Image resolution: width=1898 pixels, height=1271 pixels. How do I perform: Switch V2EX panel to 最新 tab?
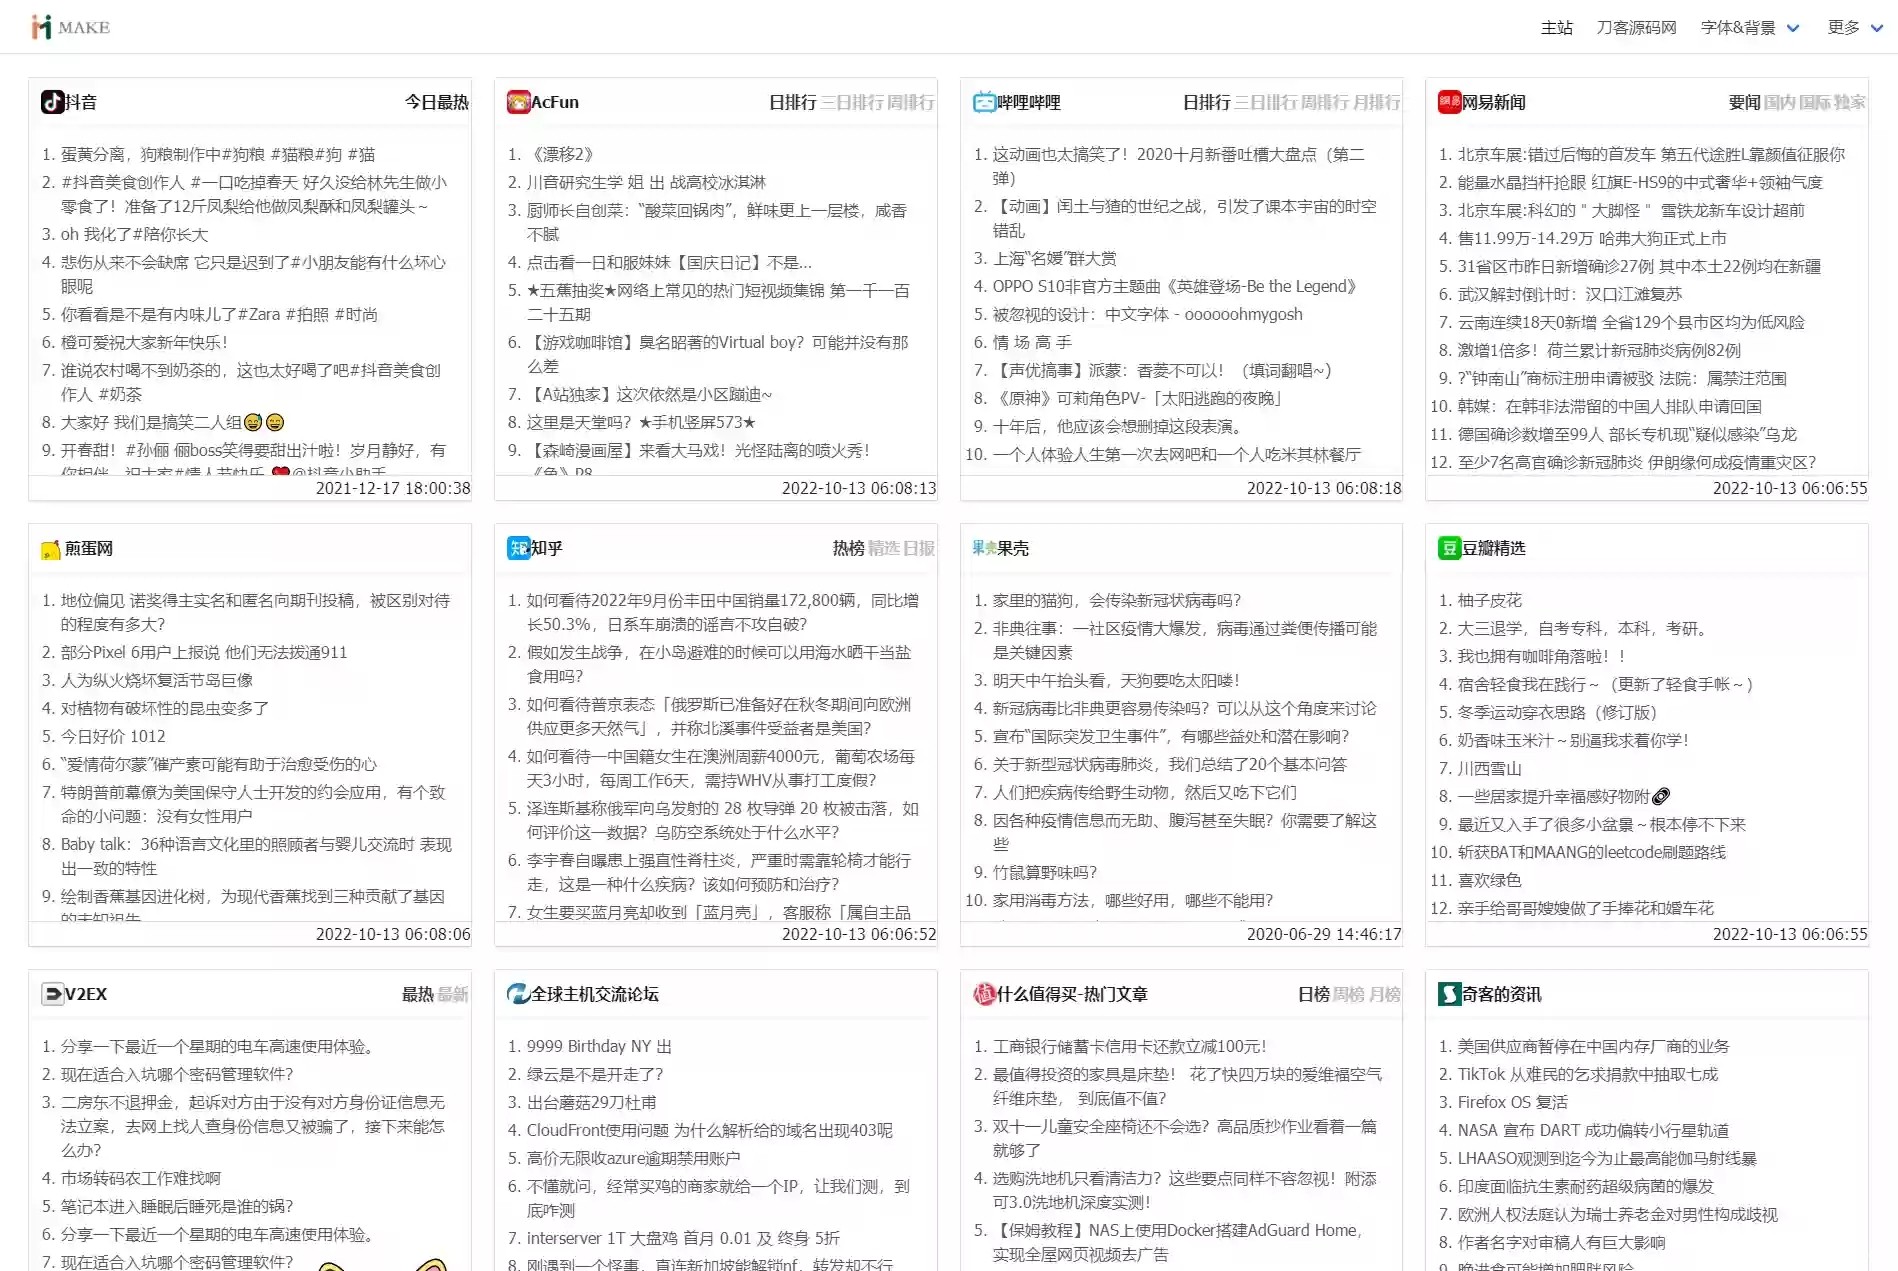tap(450, 994)
